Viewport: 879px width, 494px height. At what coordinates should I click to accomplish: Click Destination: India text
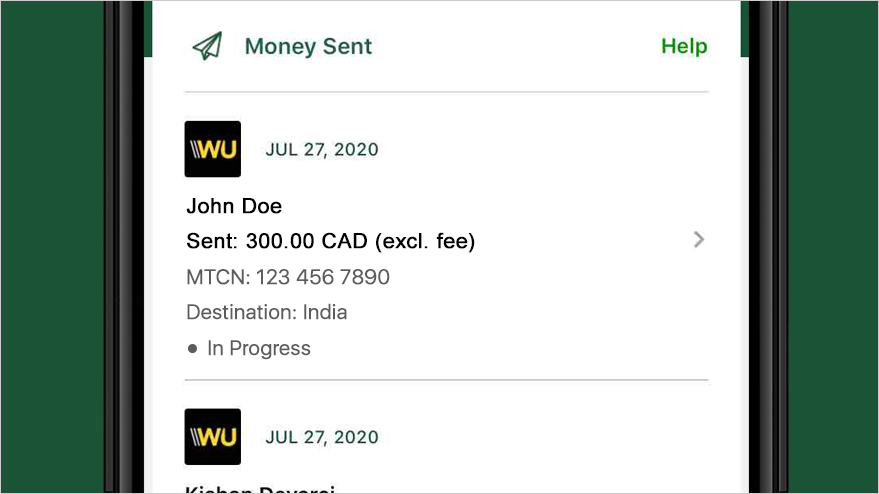pos(267,312)
